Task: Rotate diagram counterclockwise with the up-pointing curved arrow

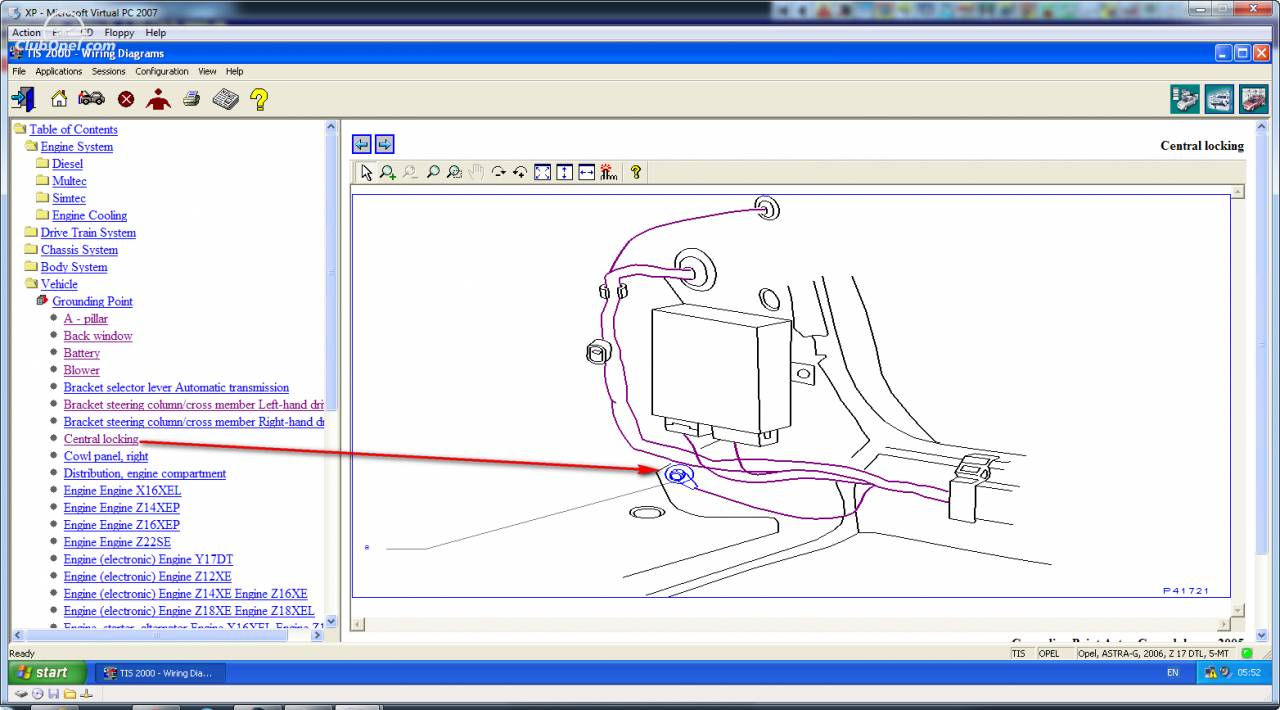Action: point(520,172)
